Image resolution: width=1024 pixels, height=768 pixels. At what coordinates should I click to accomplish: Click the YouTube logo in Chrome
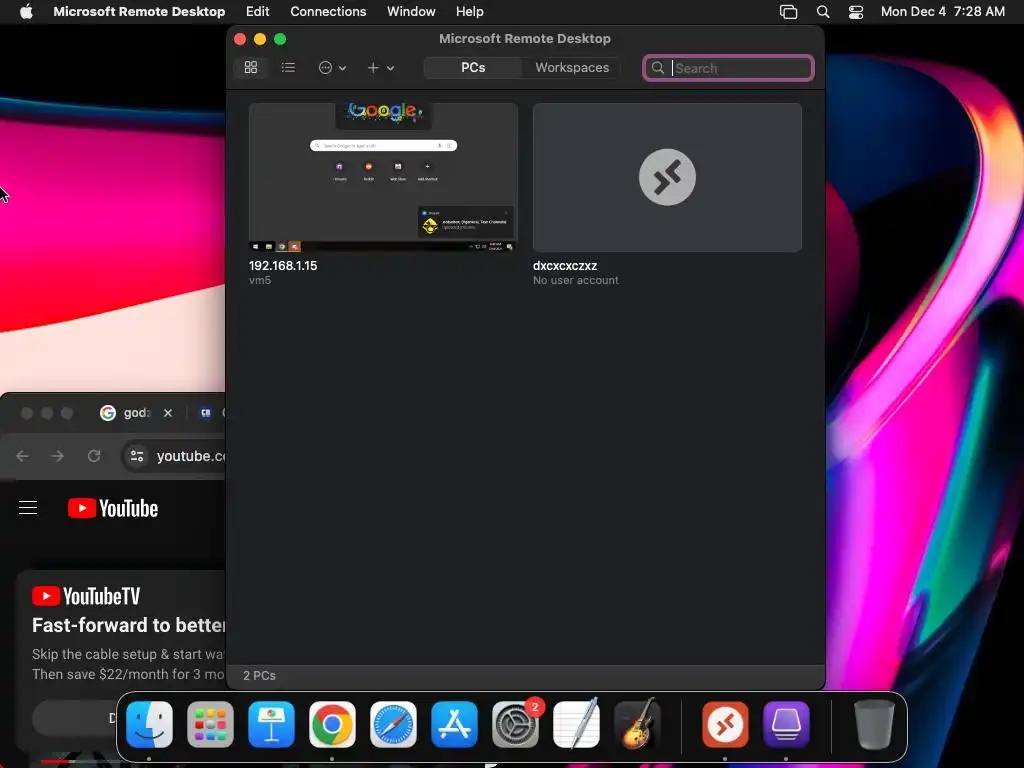coord(113,508)
